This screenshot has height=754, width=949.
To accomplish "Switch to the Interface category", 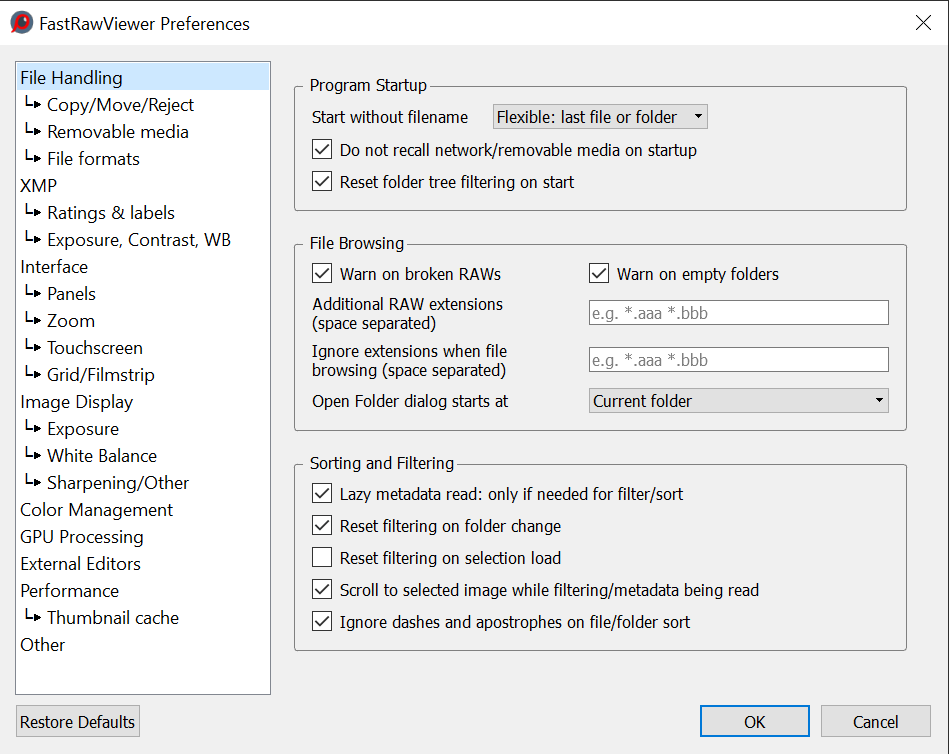I will tap(54, 266).
